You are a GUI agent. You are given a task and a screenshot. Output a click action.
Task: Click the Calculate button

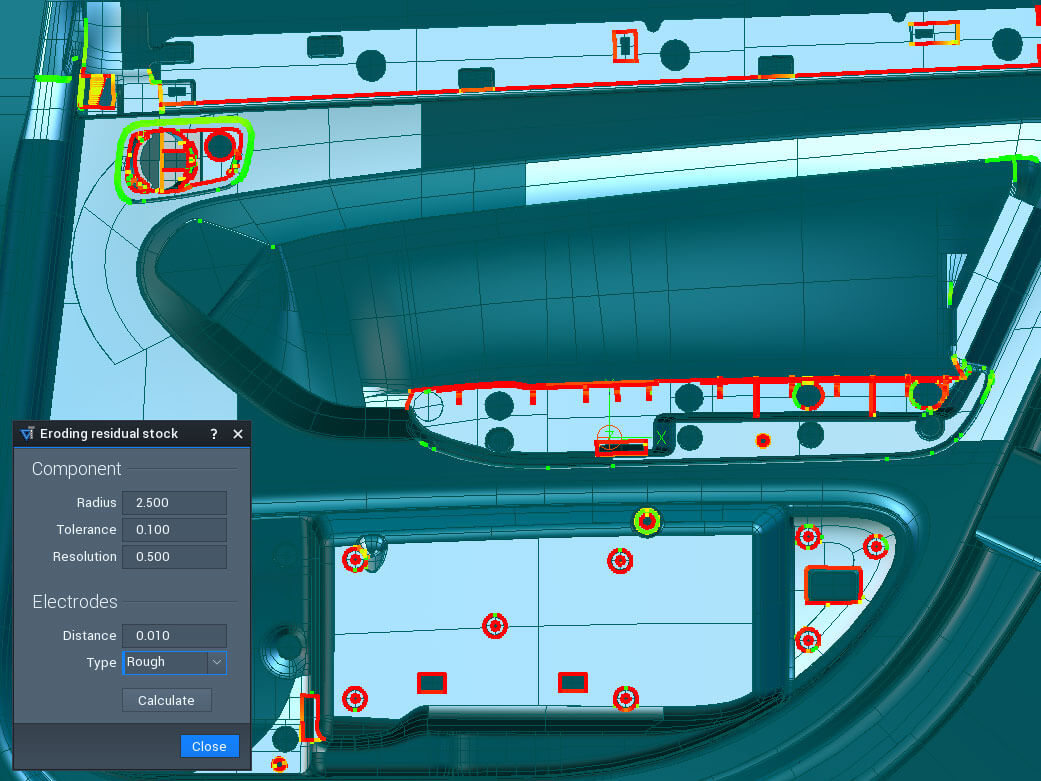pyautogui.click(x=166, y=700)
